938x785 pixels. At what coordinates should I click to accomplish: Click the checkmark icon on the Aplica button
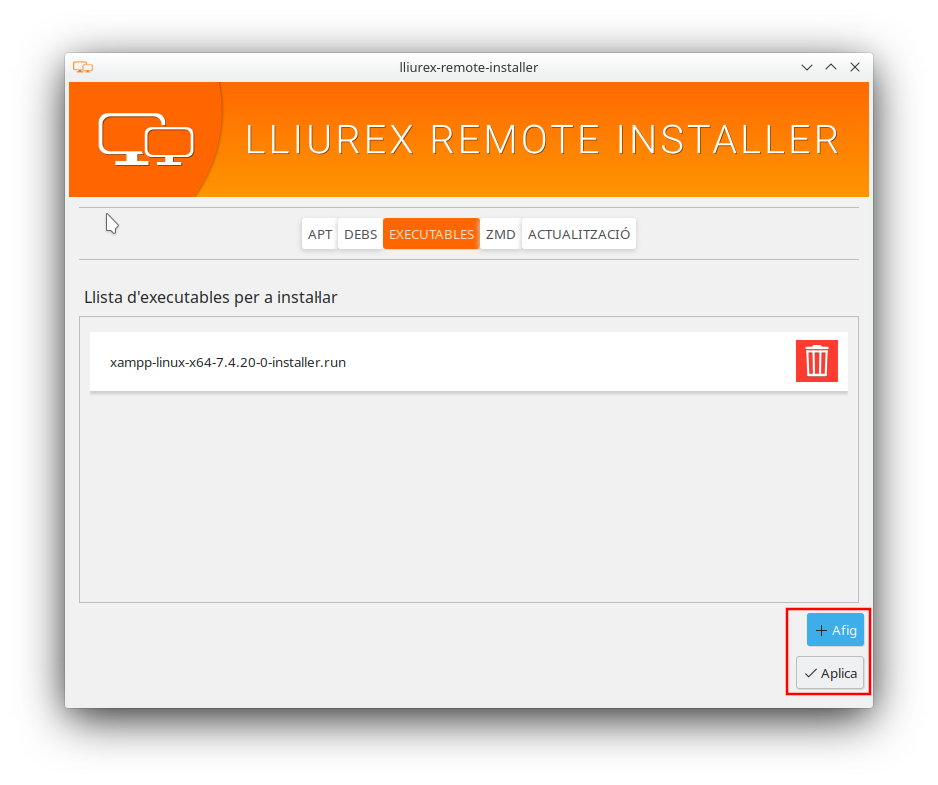pos(810,674)
